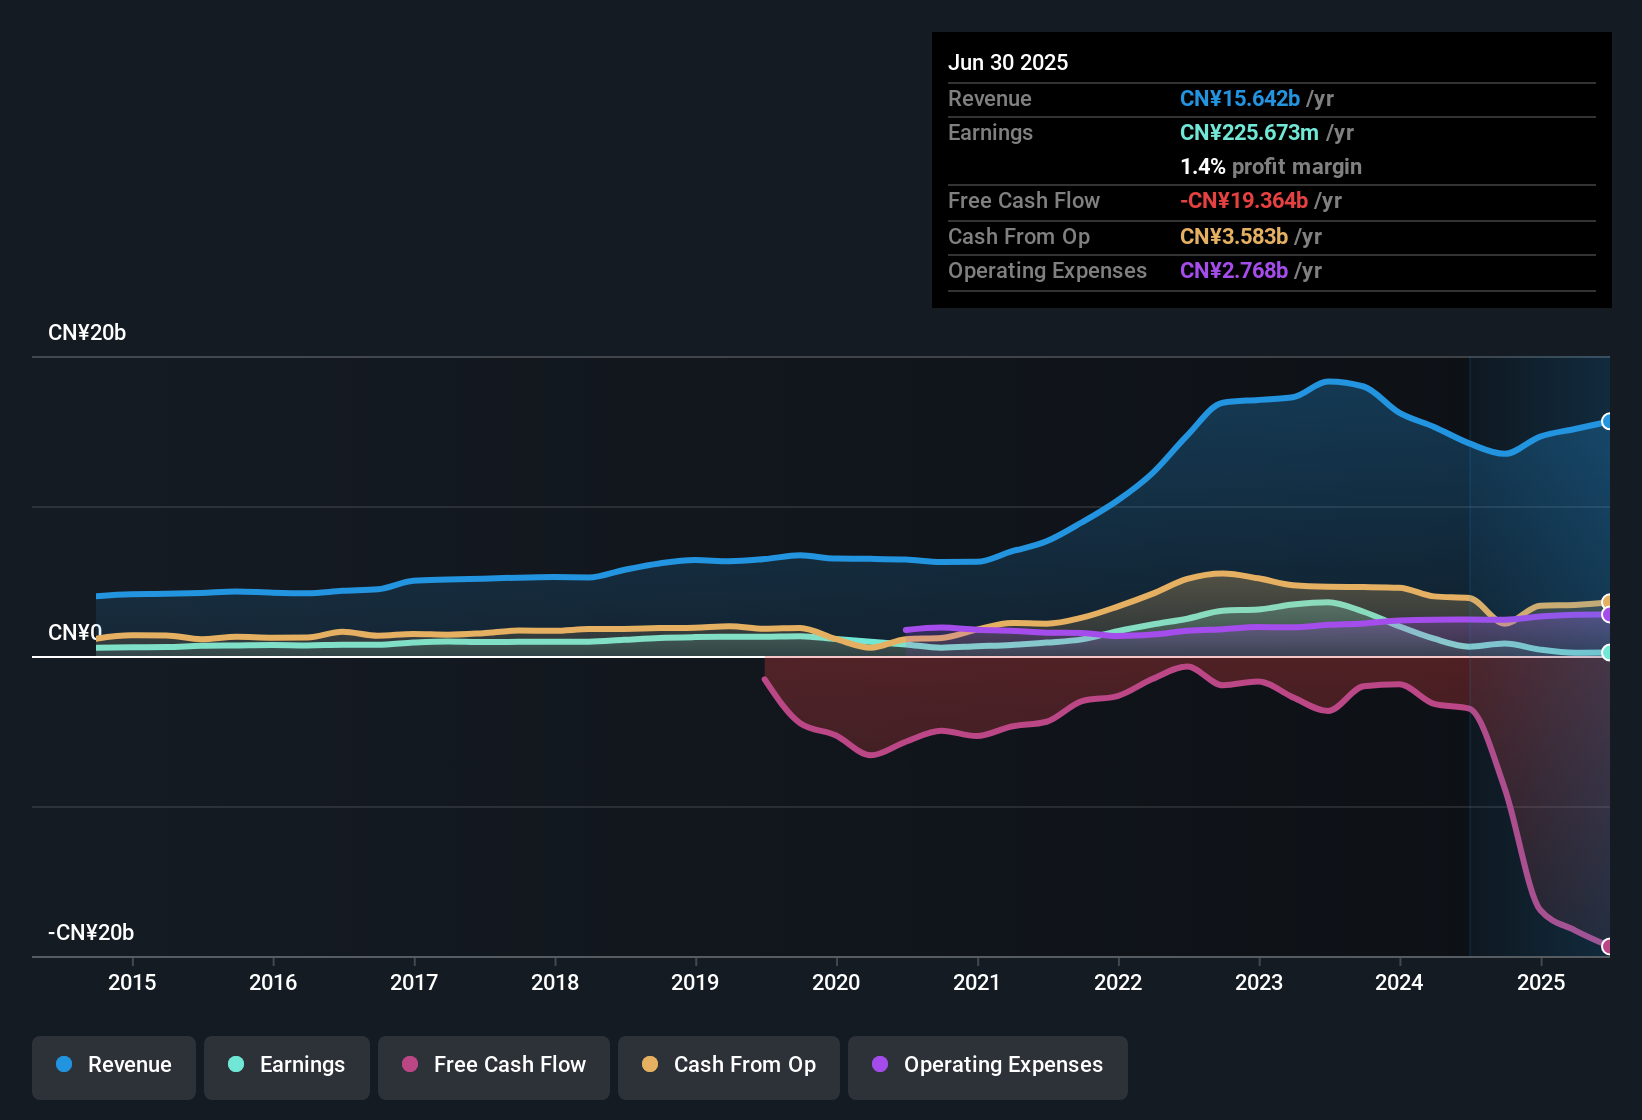Toggle the Revenue series legend button

point(114,1066)
